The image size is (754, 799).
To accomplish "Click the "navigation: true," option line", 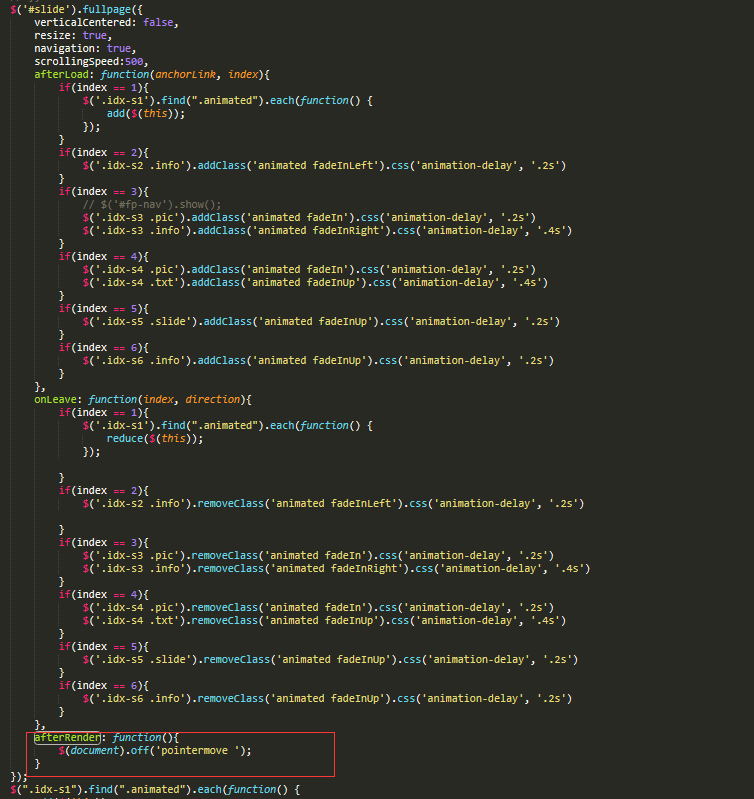I will click(85, 48).
